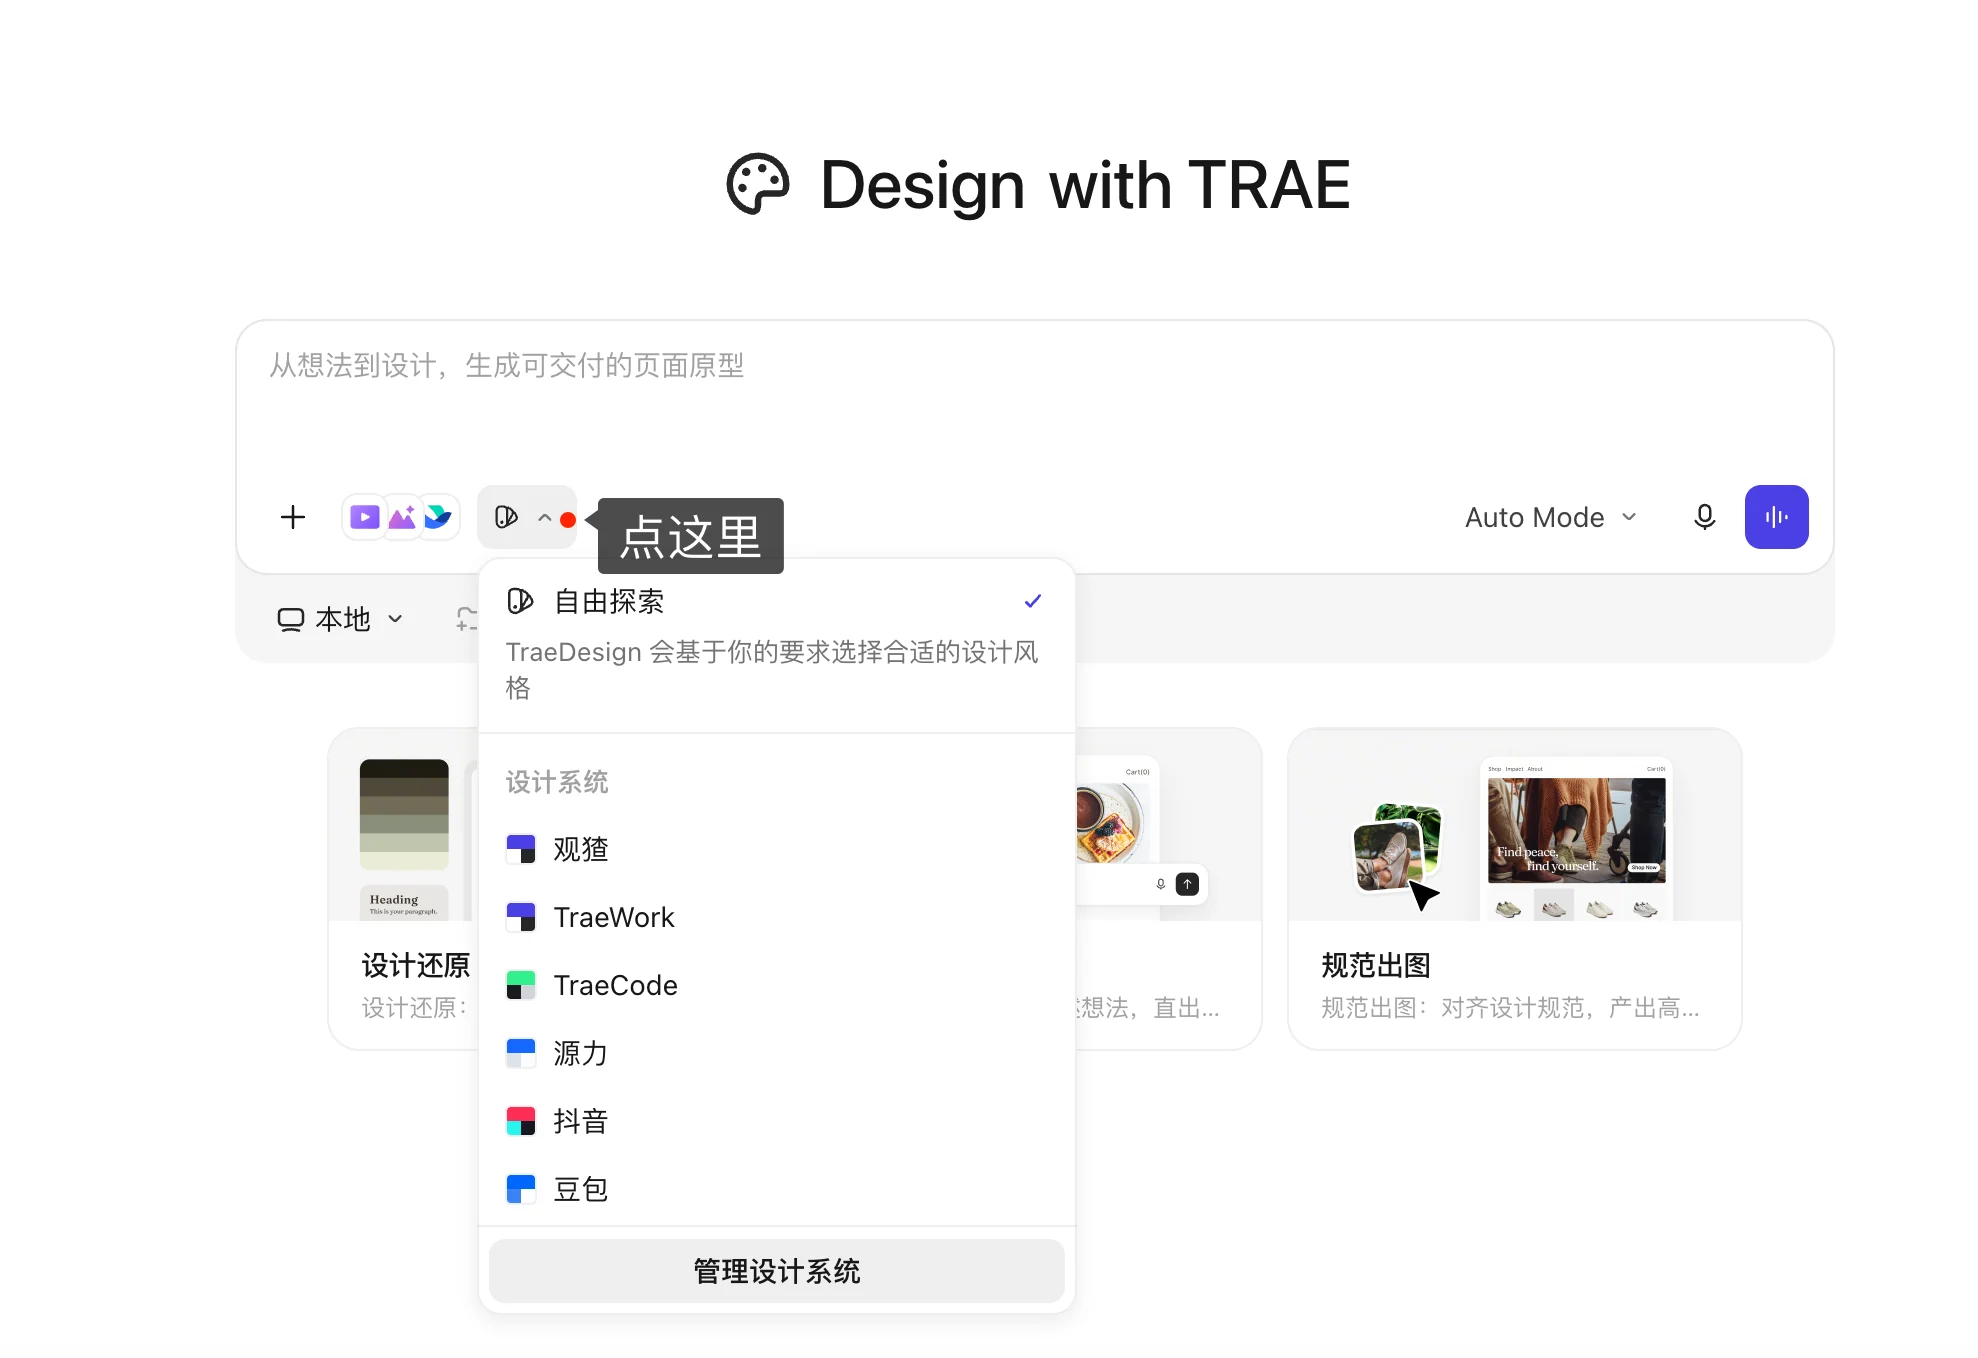Click the TraeCode green swatch icon
Viewport: 1978px width, 1358px height.
(521, 985)
